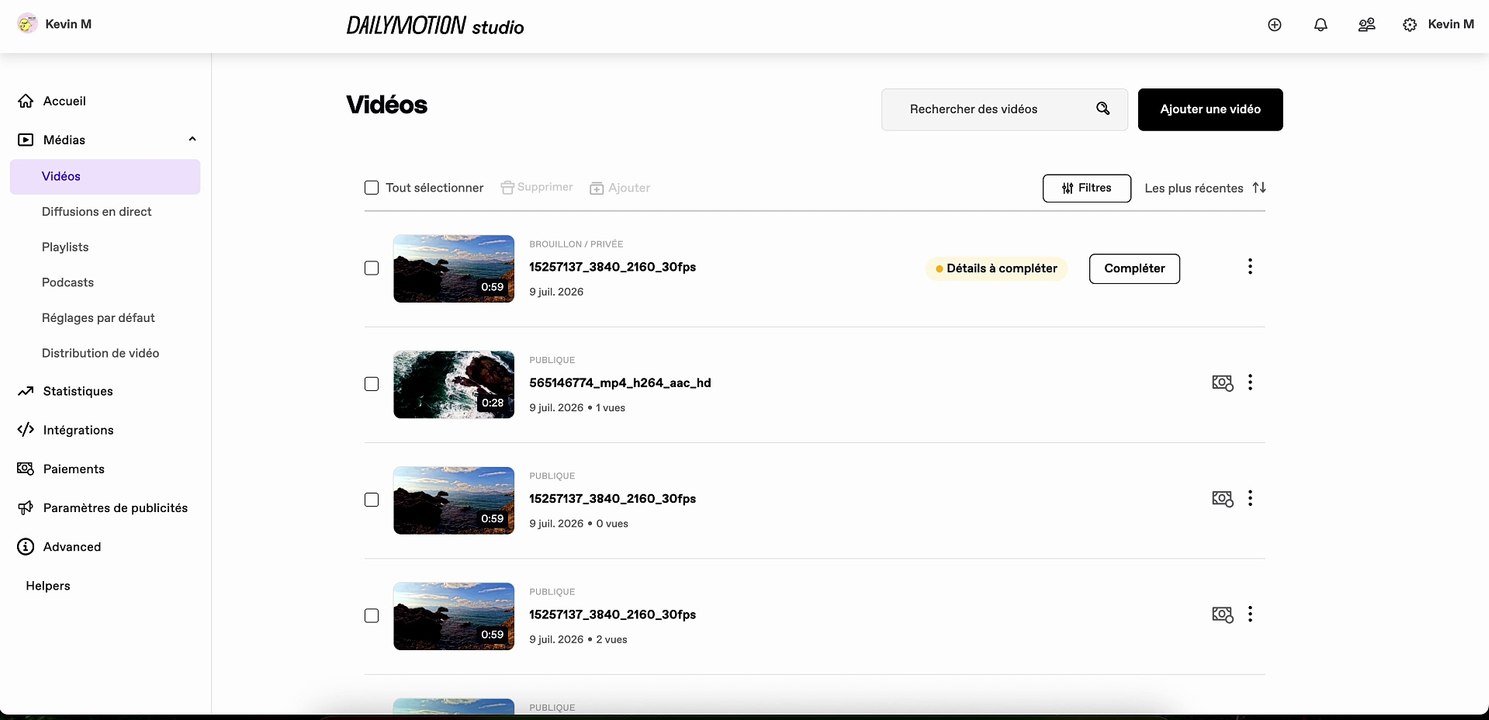Check the Tout sélectionner checkbox

pos(372,188)
